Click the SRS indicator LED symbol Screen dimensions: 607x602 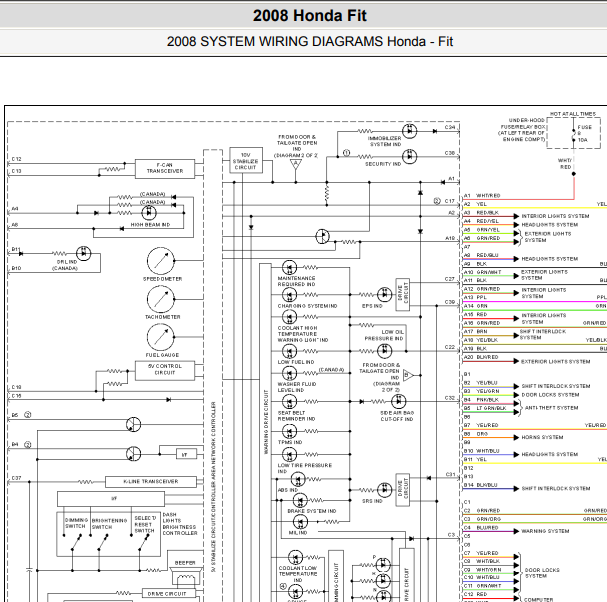384,490
